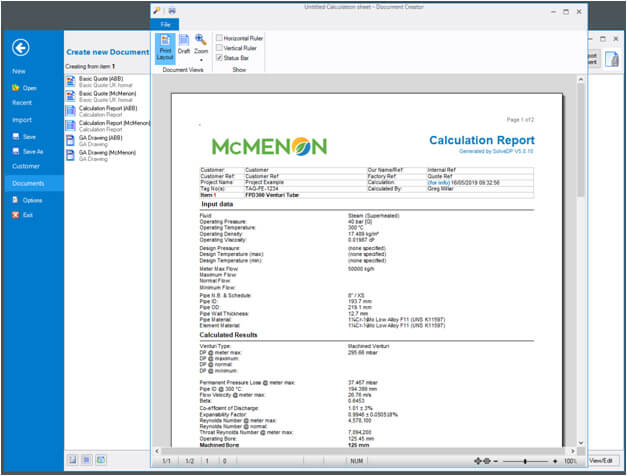627x476 pixels.
Task: Click the Basic Quote (ABB) template icon
Action: (x=70, y=82)
